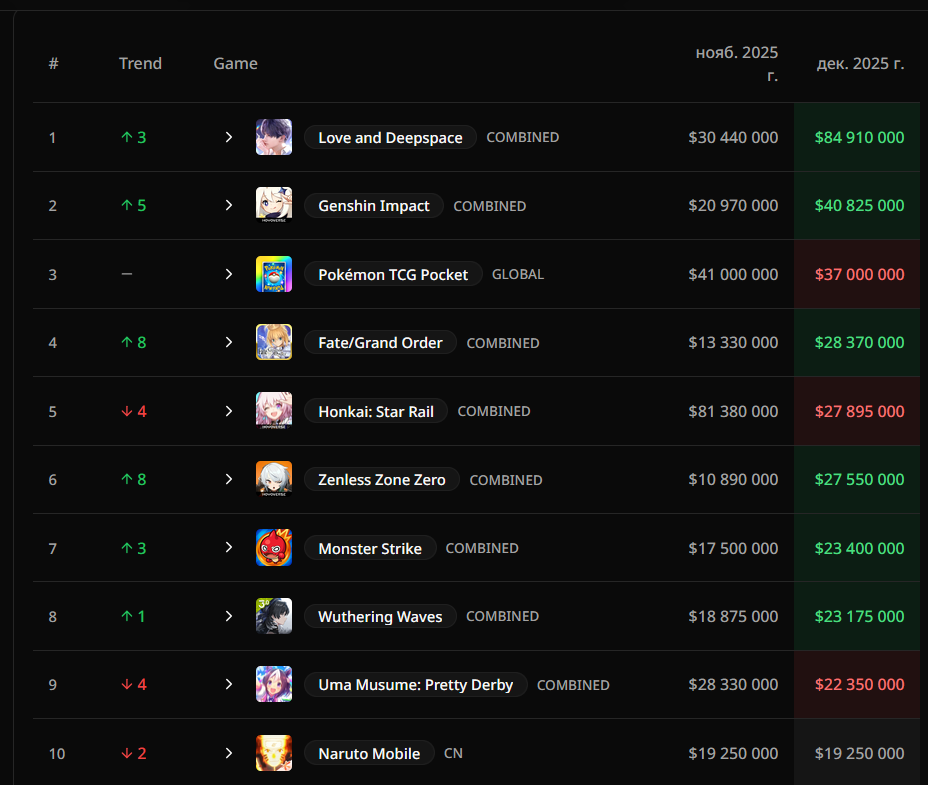Click the $13 330 000 November value
The width and height of the screenshot is (928, 785).
tap(733, 342)
